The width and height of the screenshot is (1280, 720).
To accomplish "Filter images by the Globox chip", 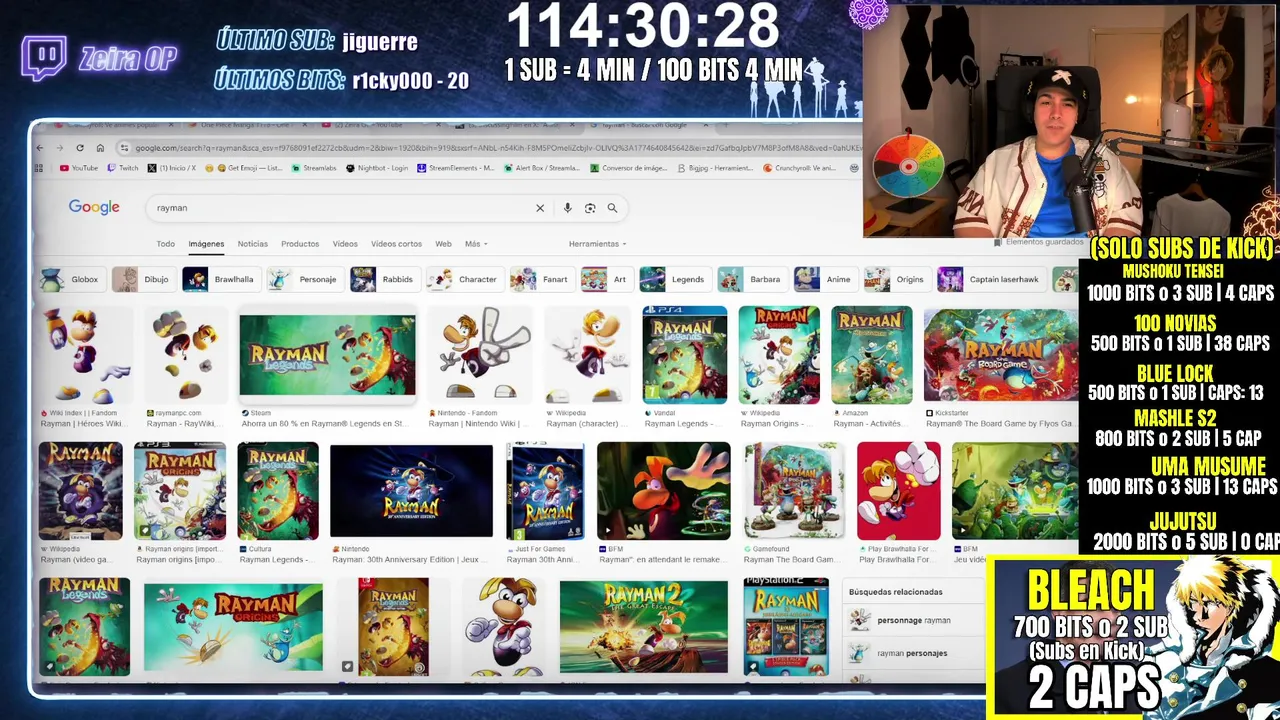I will (71, 280).
